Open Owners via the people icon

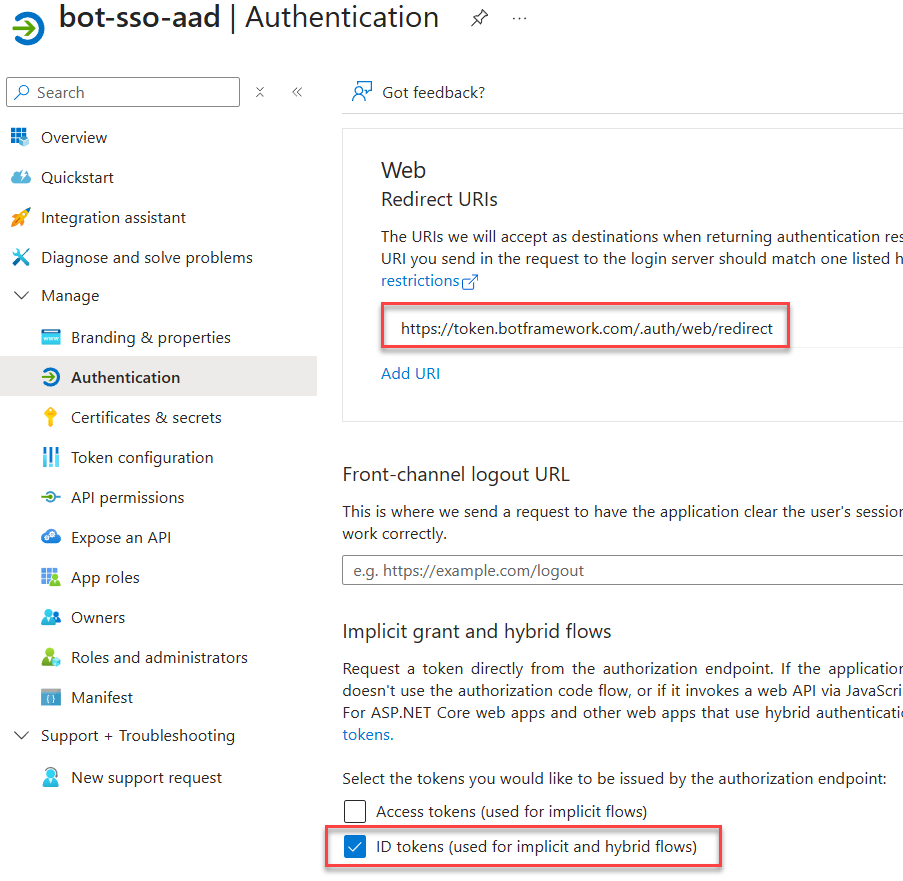tap(53, 617)
